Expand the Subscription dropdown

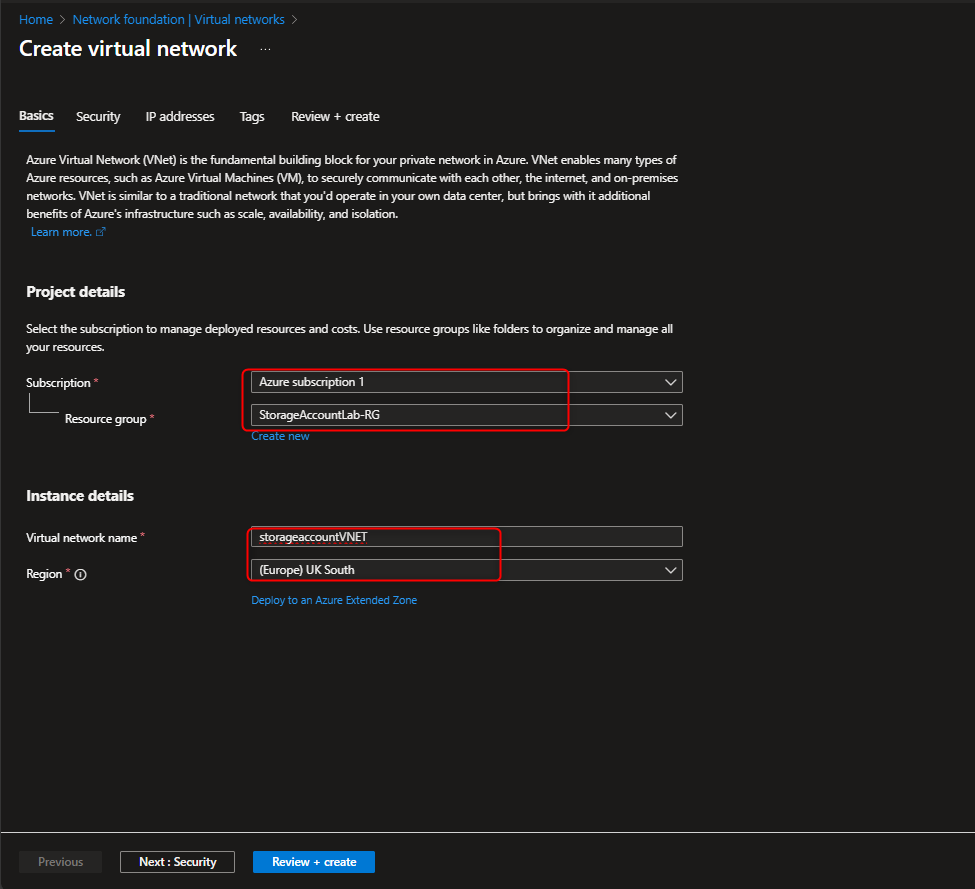click(670, 381)
